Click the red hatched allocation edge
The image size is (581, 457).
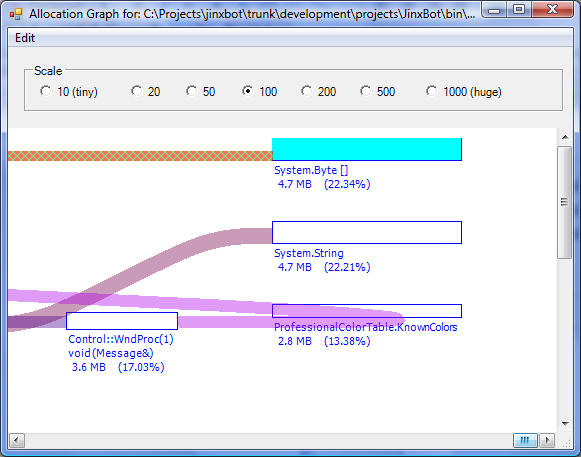tap(140, 156)
